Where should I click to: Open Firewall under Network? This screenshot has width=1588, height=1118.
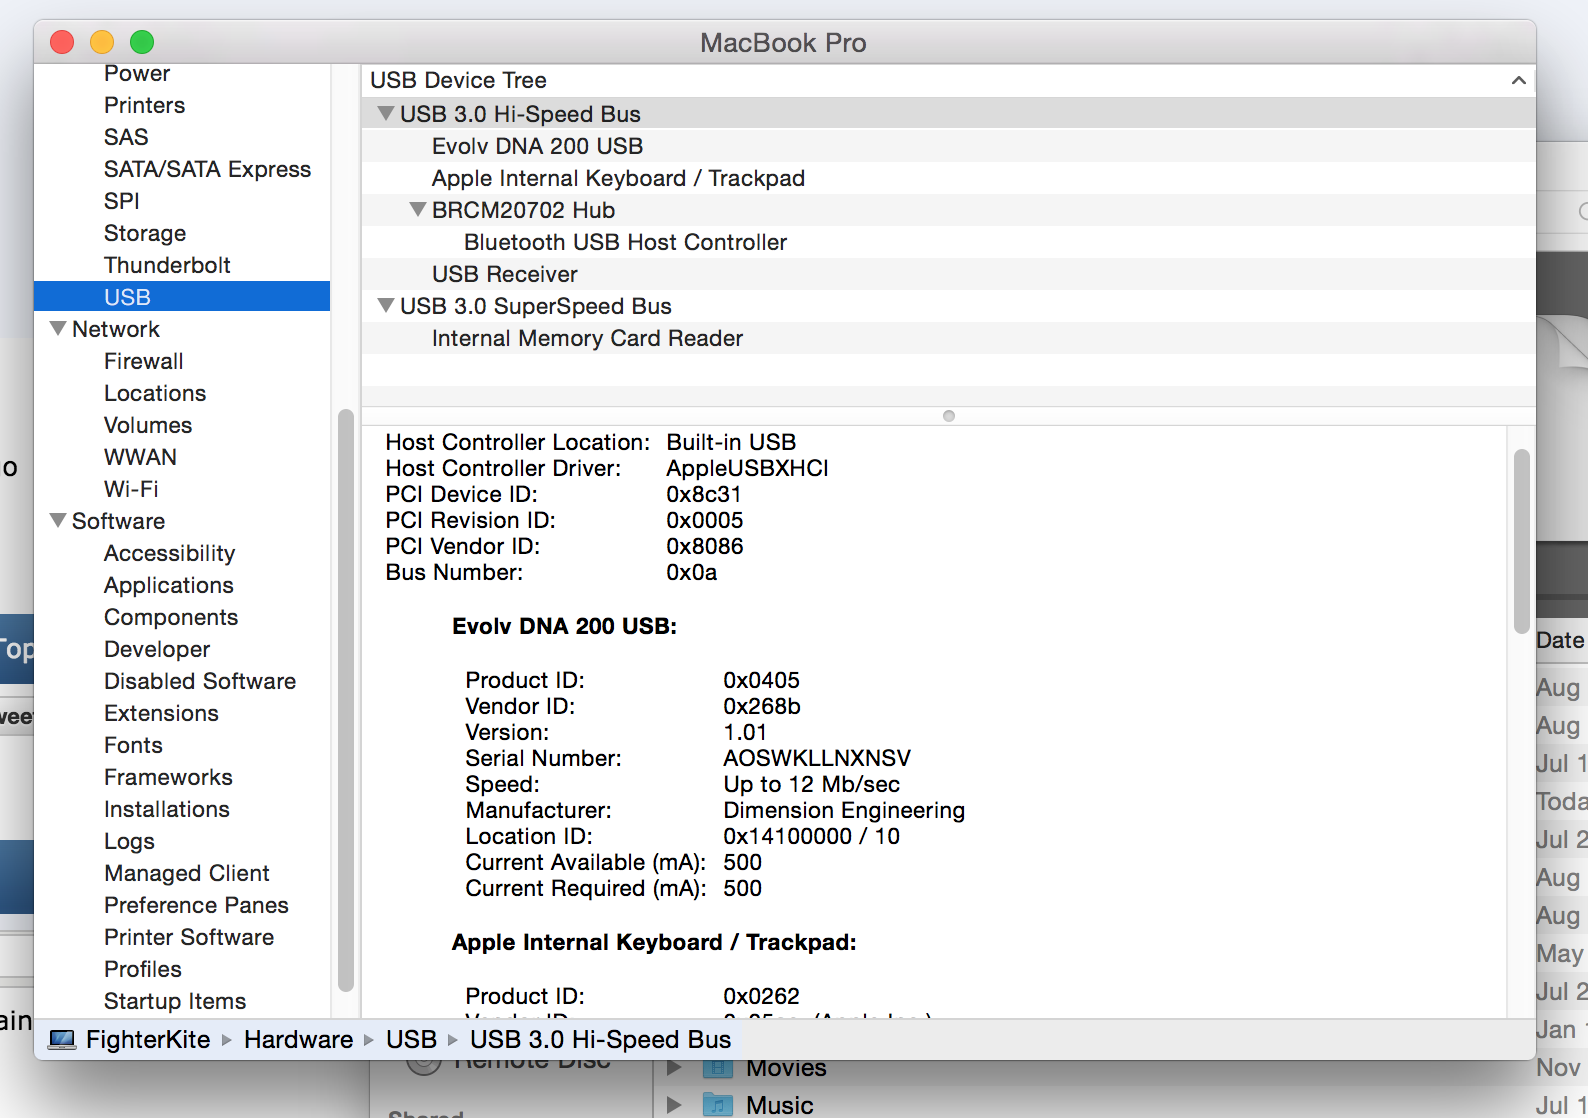(144, 361)
